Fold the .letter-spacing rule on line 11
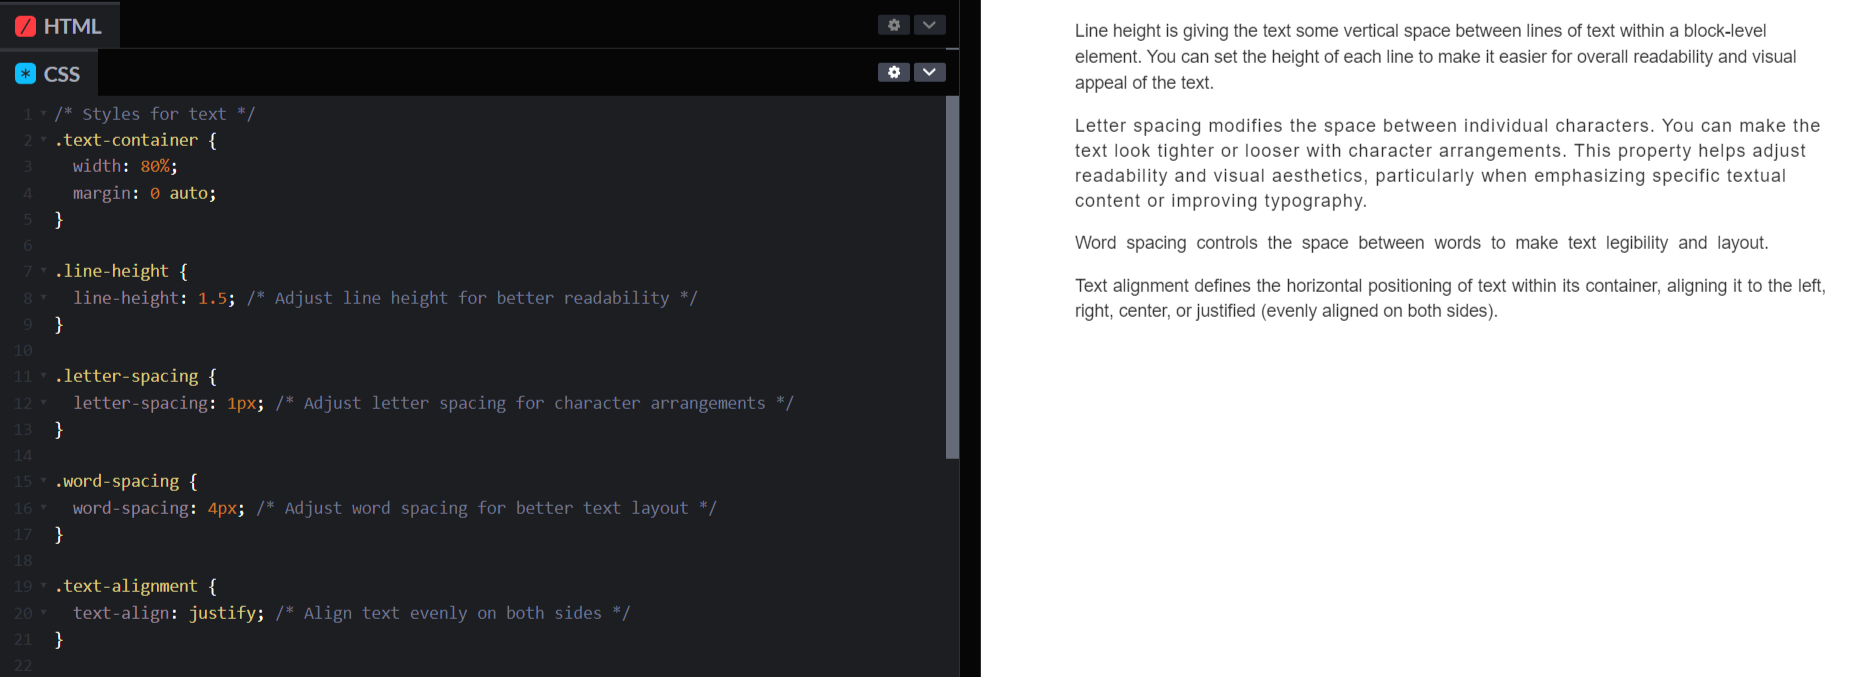Viewport: 1871px width, 677px height. (x=44, y=376)
